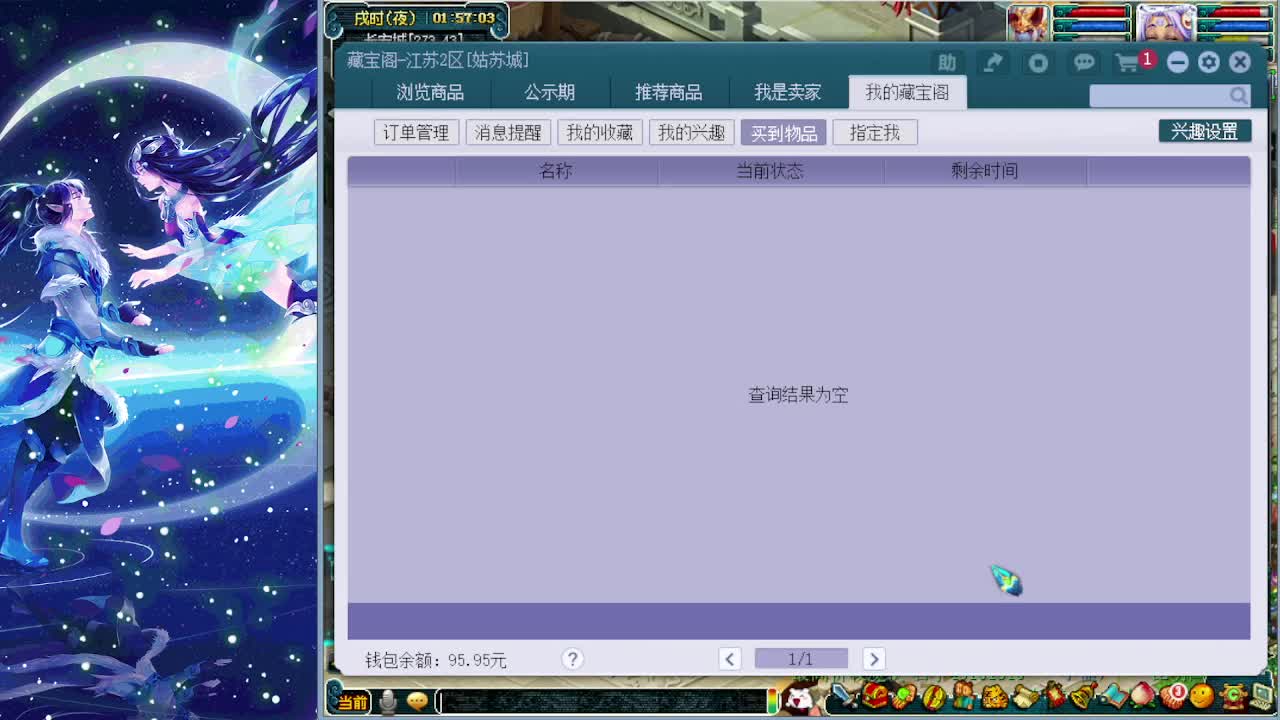Open the blue book icon
This screenshot has width=1280, height=720.
click(1114, 696)
